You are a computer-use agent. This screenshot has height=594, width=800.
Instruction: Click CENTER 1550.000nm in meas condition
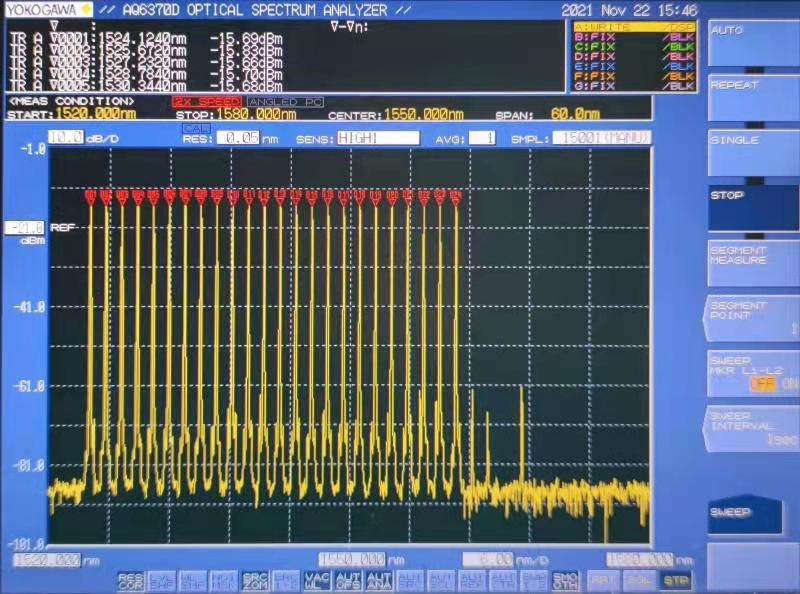coord(396,114)
